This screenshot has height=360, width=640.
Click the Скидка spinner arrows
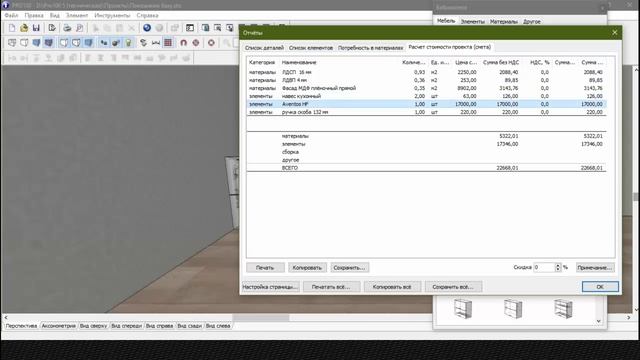pyautogui.click(x=558, y=267)
